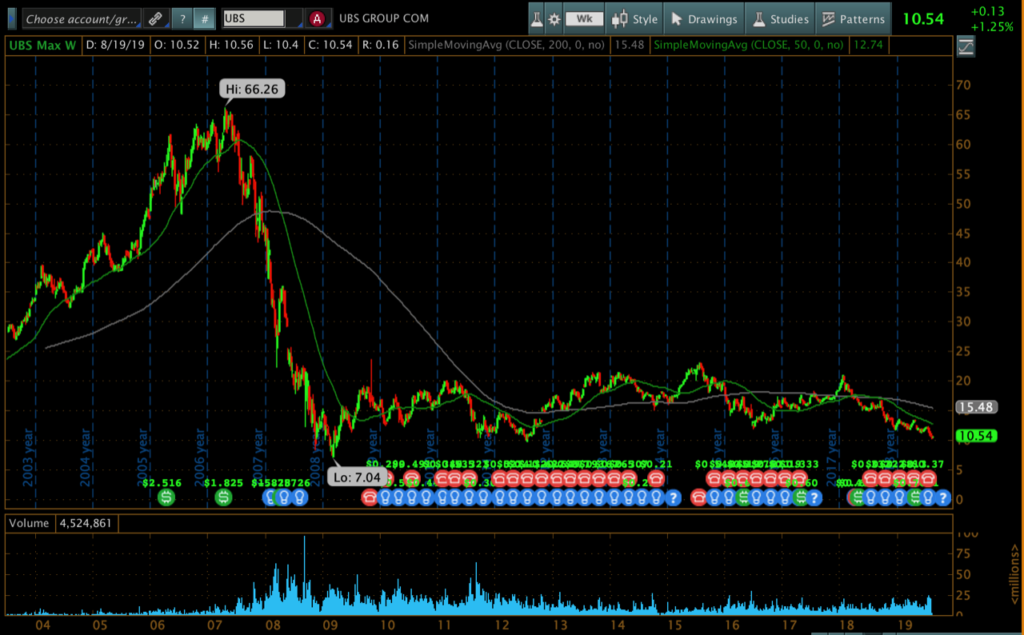Click the chain link icon
1024x635 pixels.
pyautogui.click(x=155, y=19)
